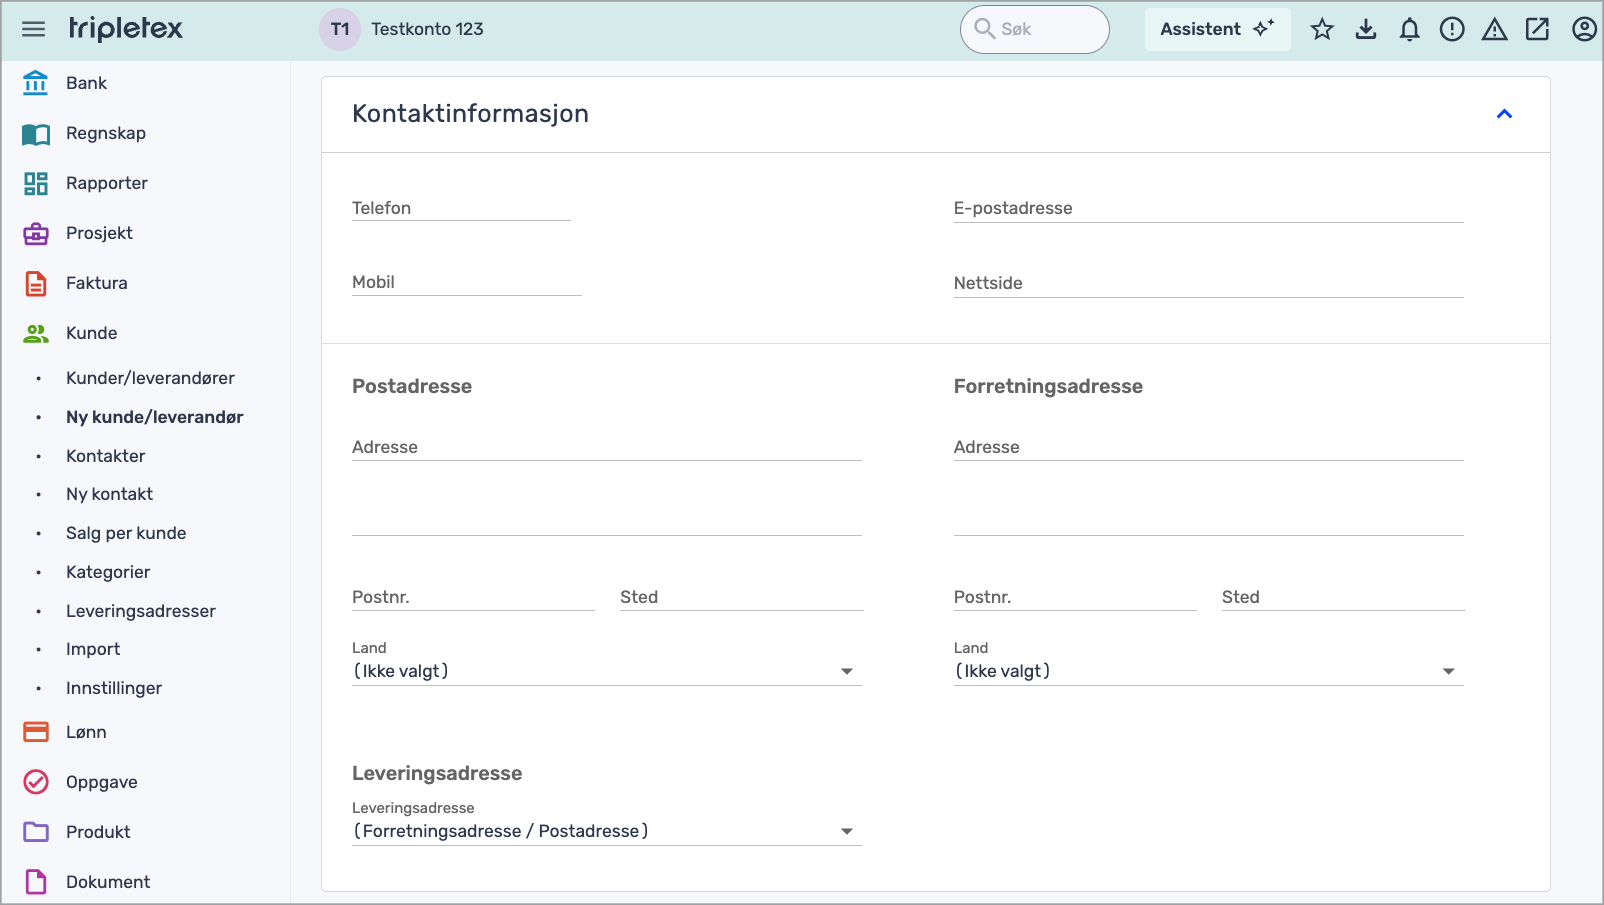
Task: Go to the Regnskap menu item
Action: 105,133
